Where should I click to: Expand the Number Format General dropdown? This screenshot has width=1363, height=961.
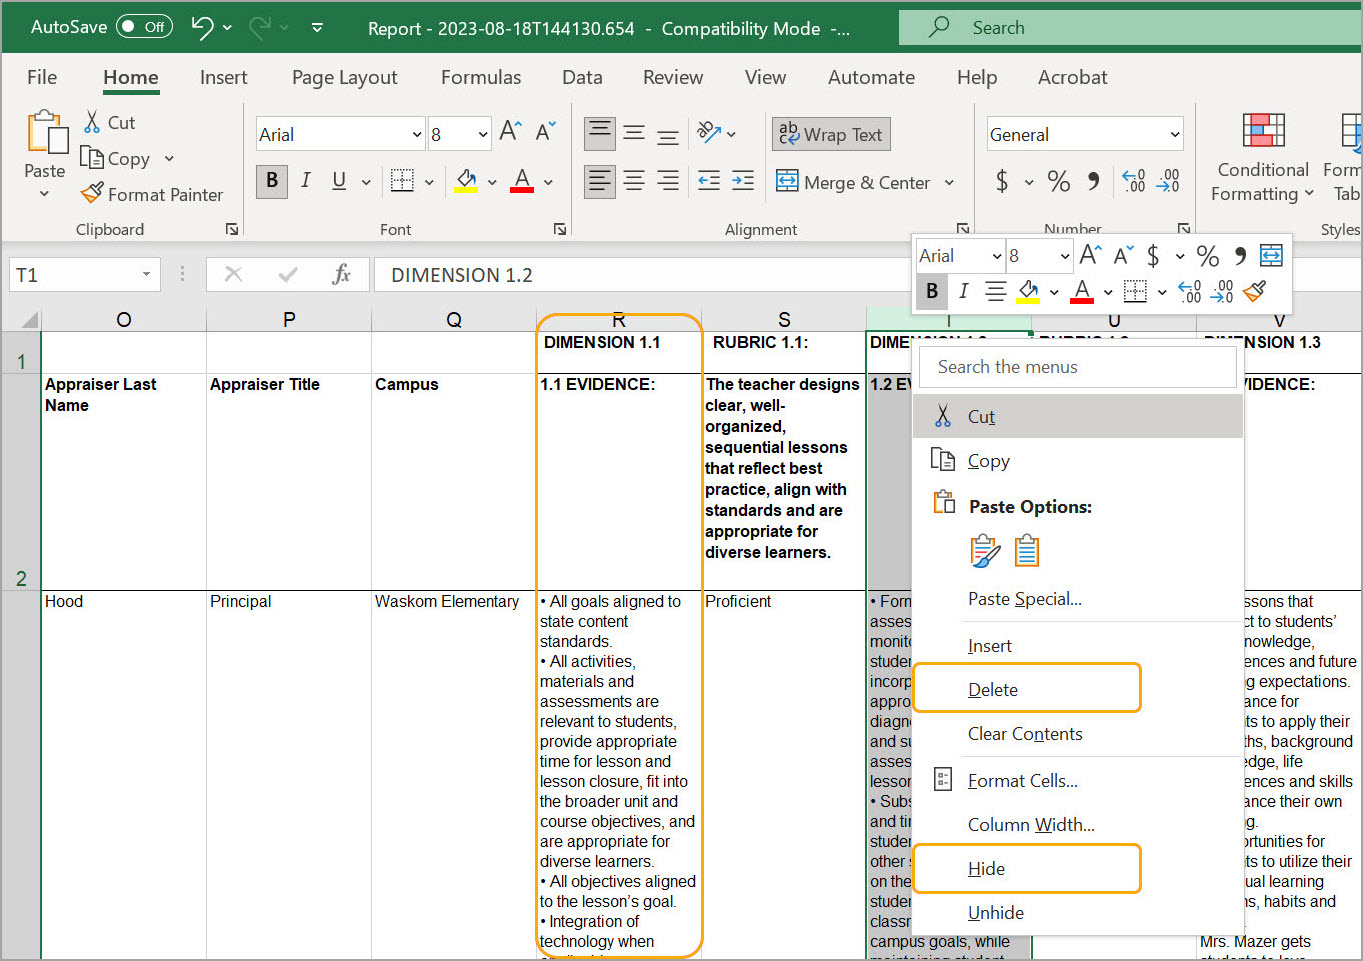(1175, 134)
